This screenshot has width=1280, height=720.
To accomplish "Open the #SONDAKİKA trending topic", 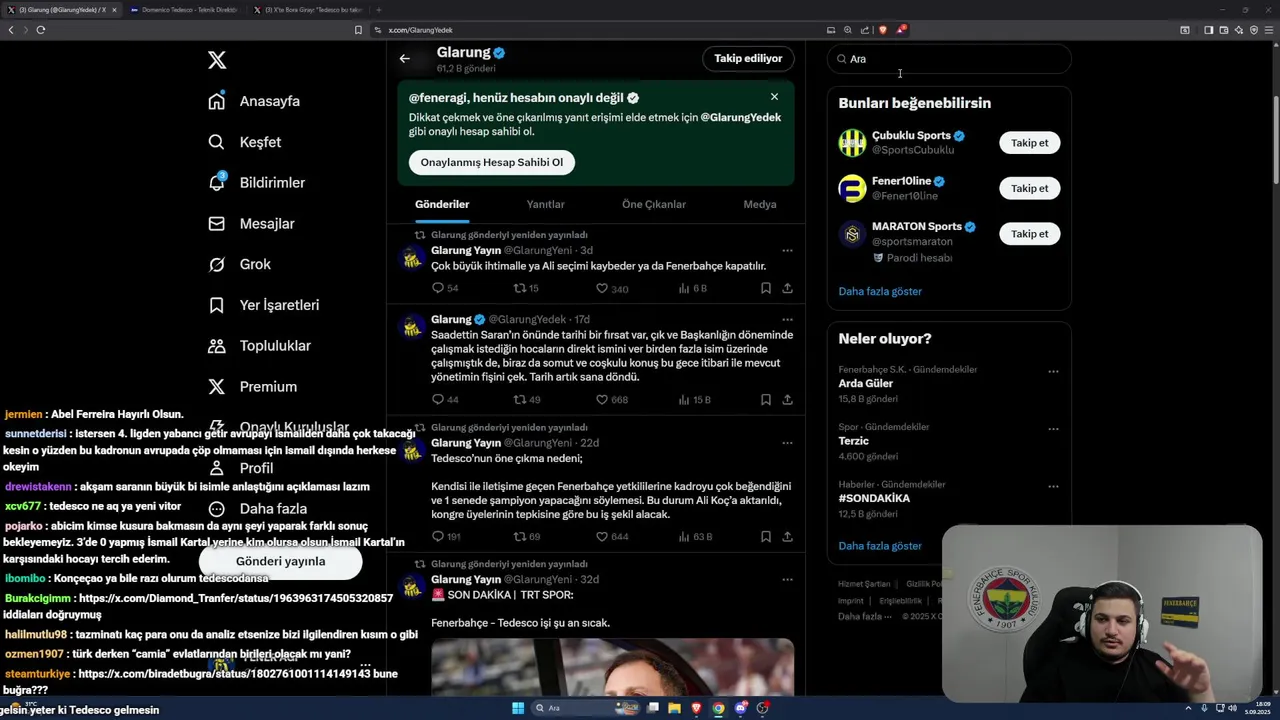I will 874,498.
